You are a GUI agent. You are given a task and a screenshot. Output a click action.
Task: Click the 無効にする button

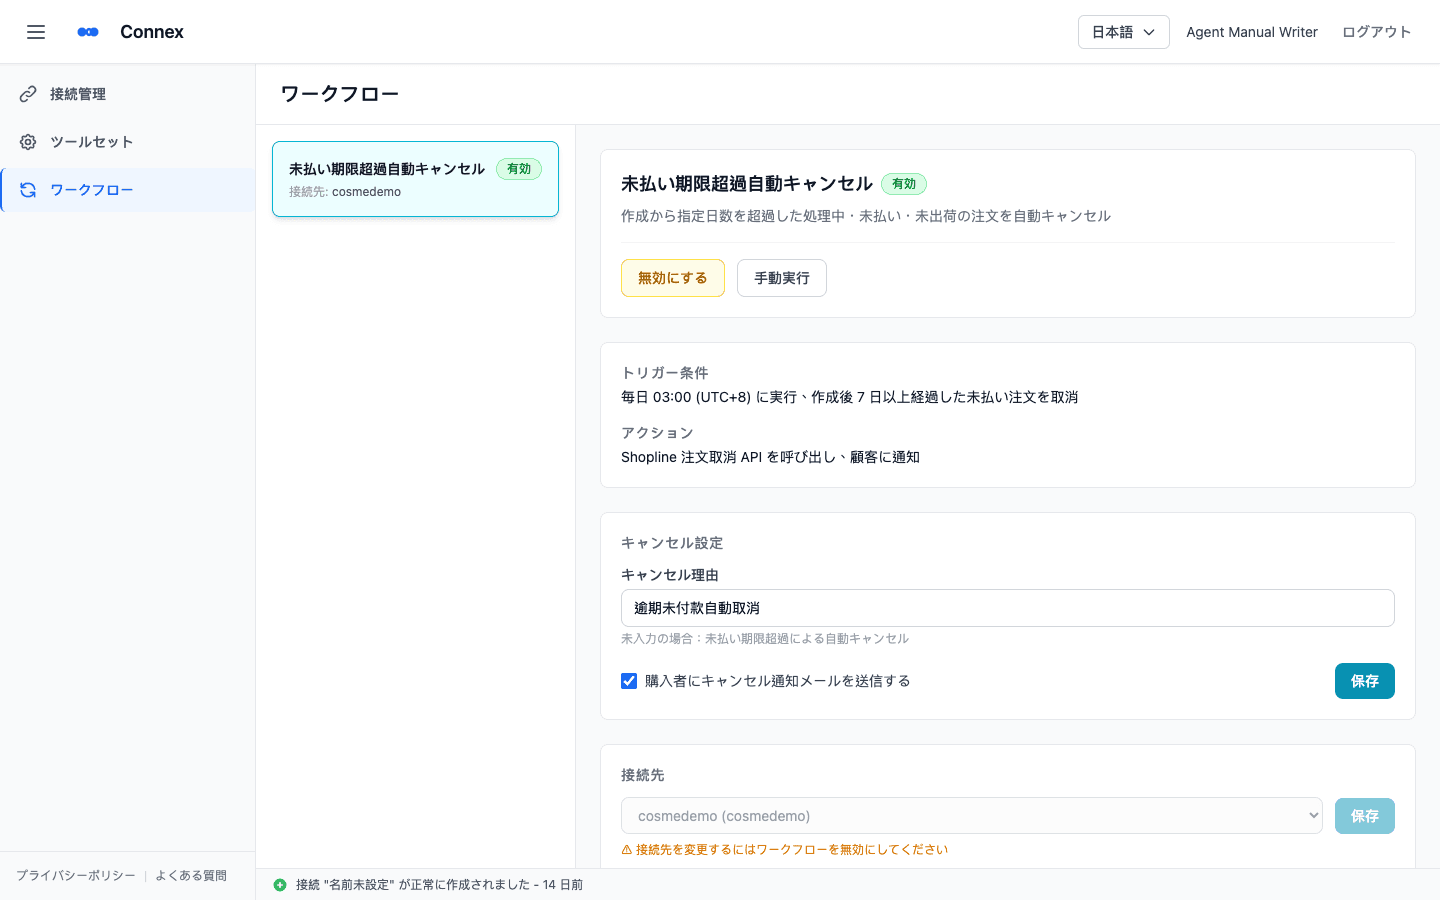click(673, 278)
